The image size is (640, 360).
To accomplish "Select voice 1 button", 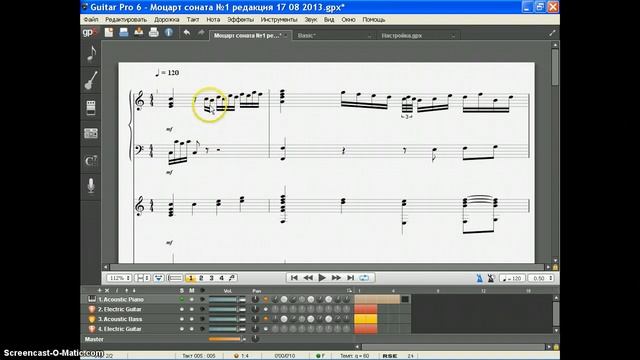I will [190, 278].
